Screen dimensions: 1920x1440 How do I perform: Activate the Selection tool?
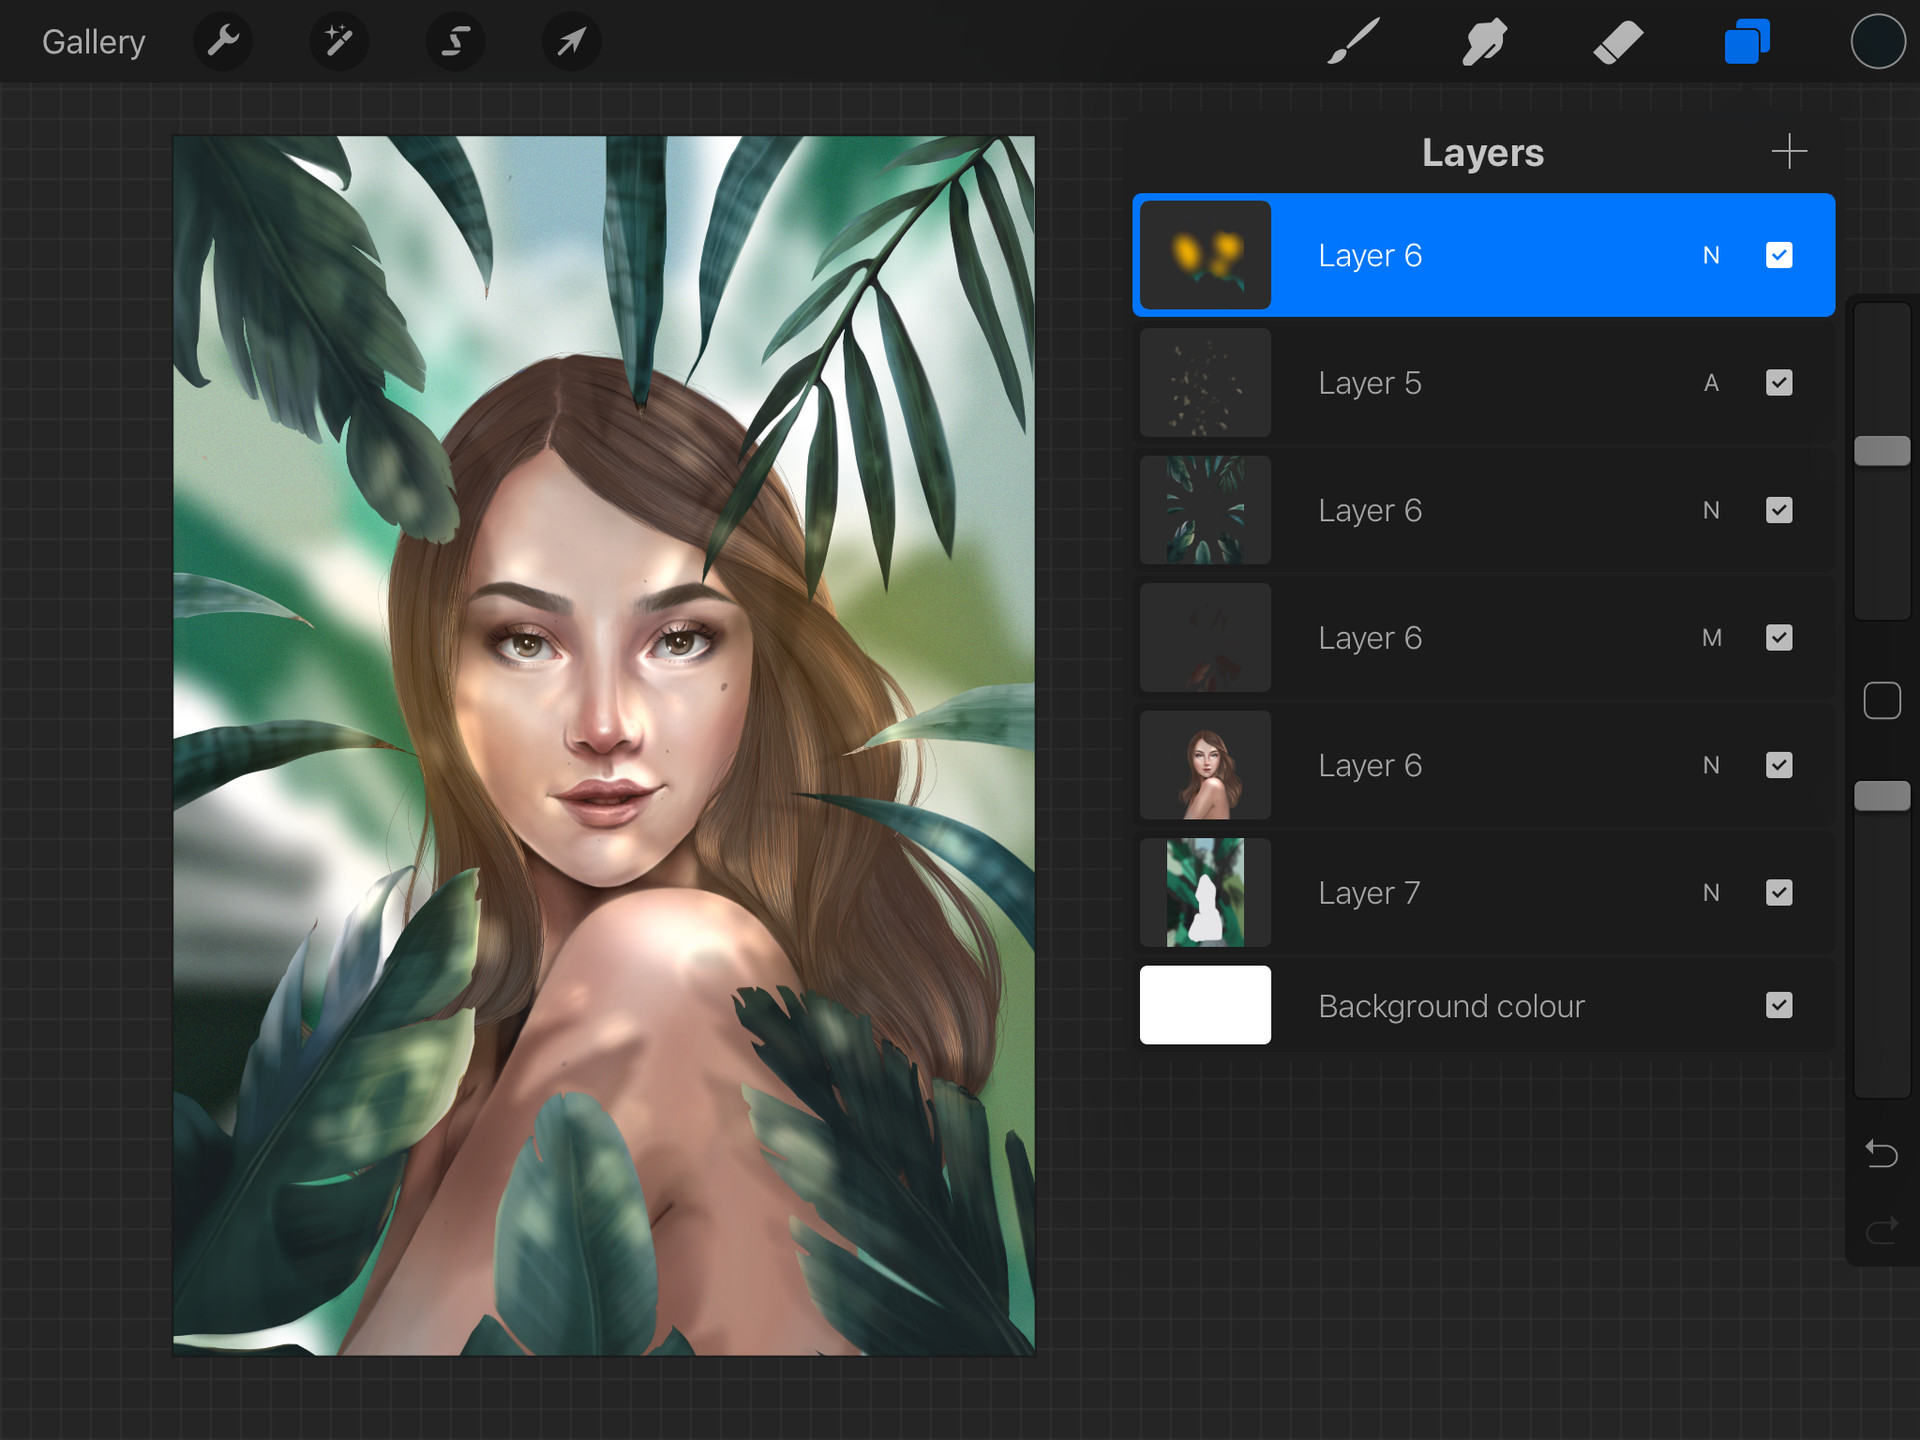click(x=455, y=42)
